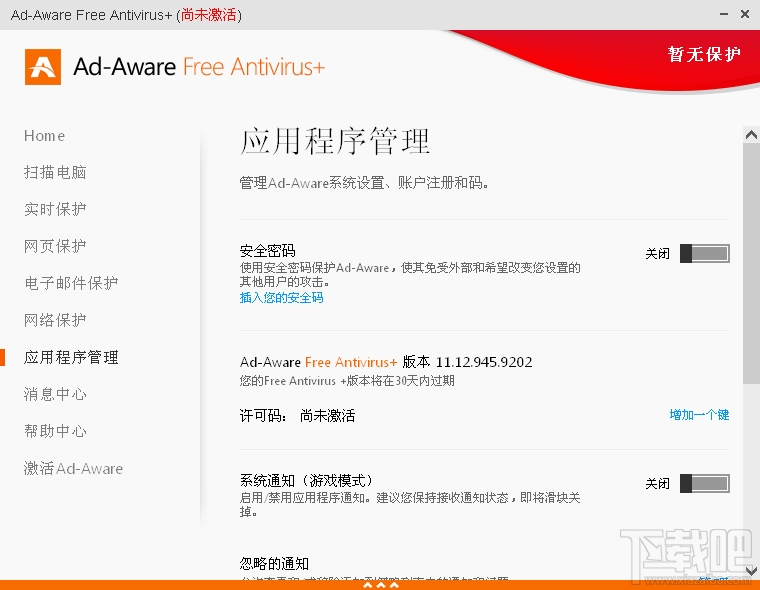Click the vertical scrollbar thumb
Image resolution: width=760 pixels, height=590 pixels.
(751, 263)
